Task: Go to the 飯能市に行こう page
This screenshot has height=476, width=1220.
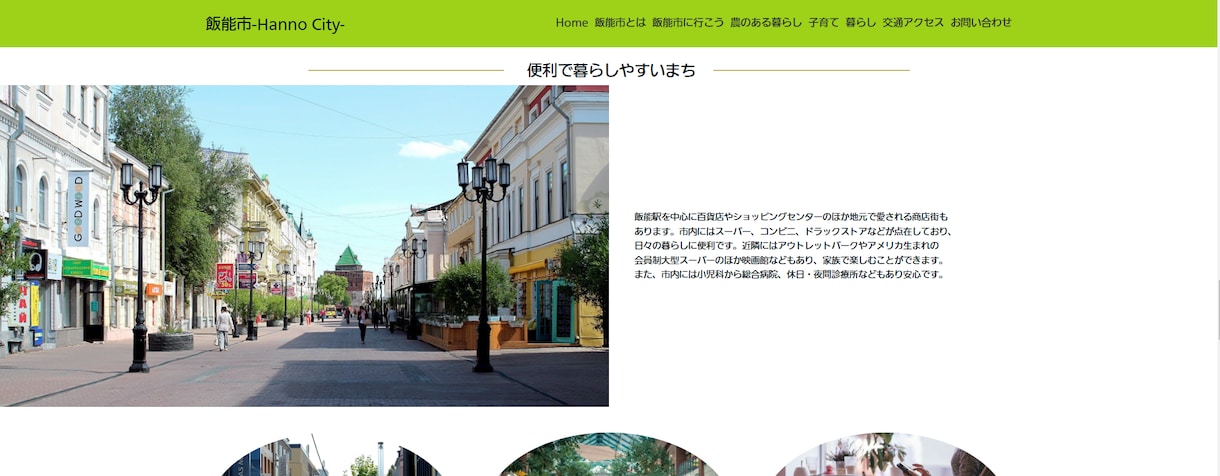Action: pyautogui.click(x=688, y=22)
